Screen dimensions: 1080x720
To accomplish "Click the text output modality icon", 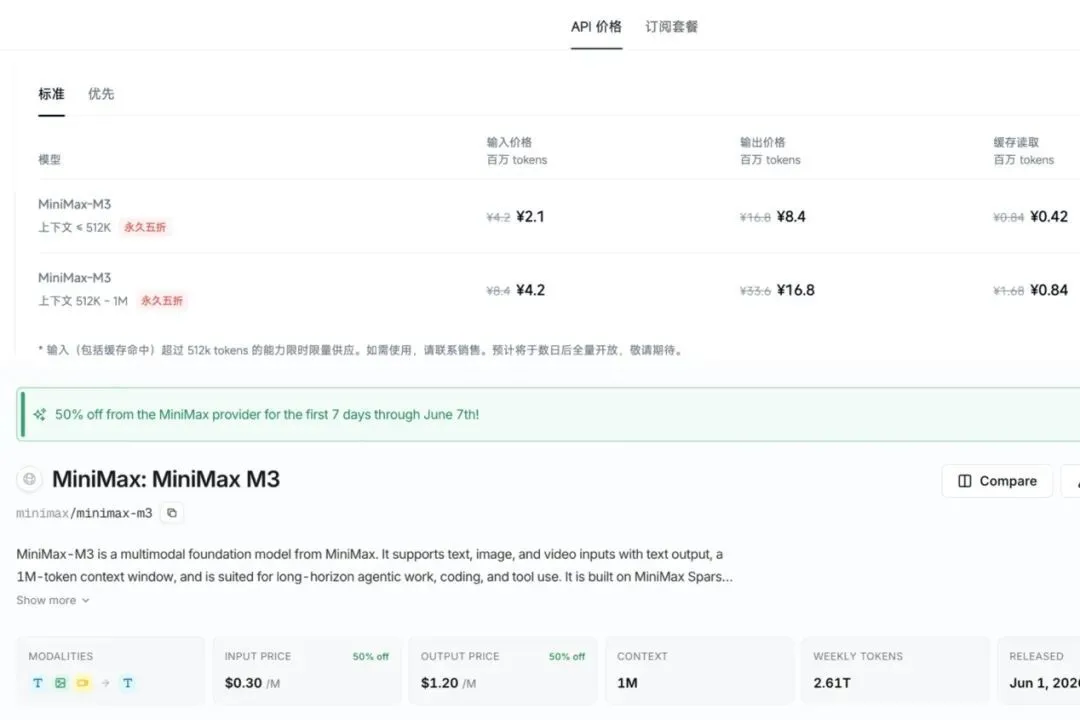I will 127,683.
